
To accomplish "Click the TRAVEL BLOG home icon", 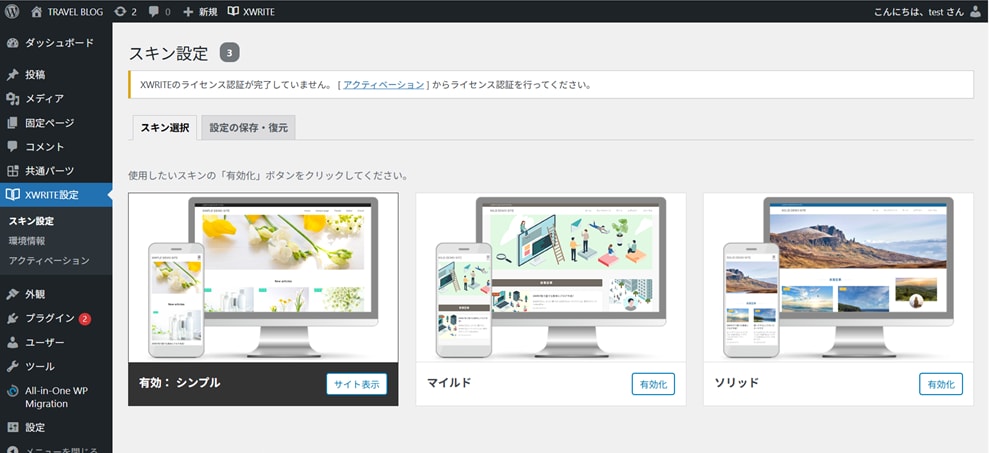I will click(x=37, y=11).
